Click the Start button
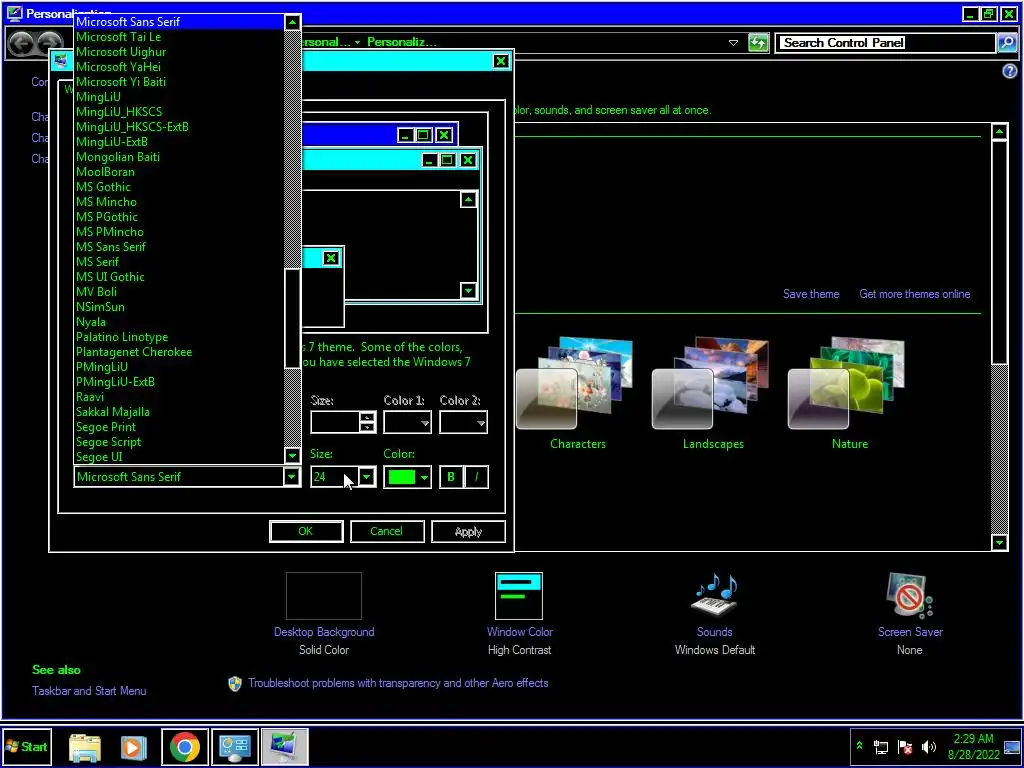The height and width of the screenshot is (768, 1024). pyautogui.click(x=26, y=746)
